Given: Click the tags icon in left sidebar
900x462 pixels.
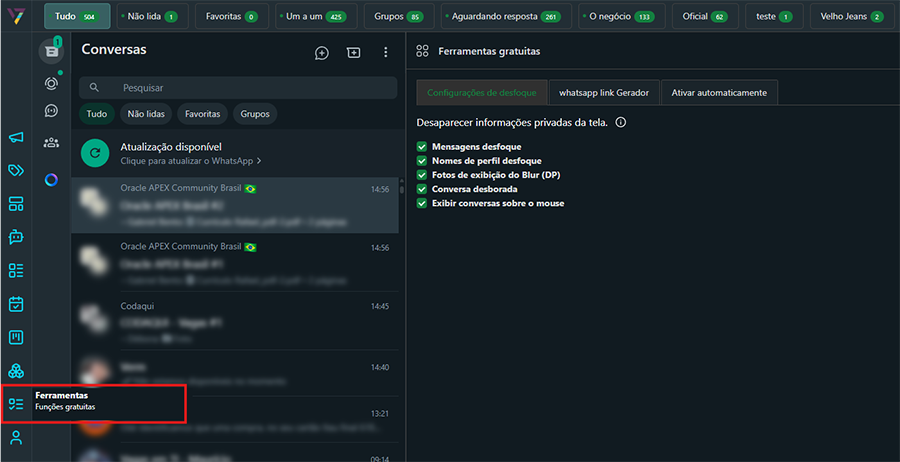Looking at the screenshot, I should (x=16, y=171).
